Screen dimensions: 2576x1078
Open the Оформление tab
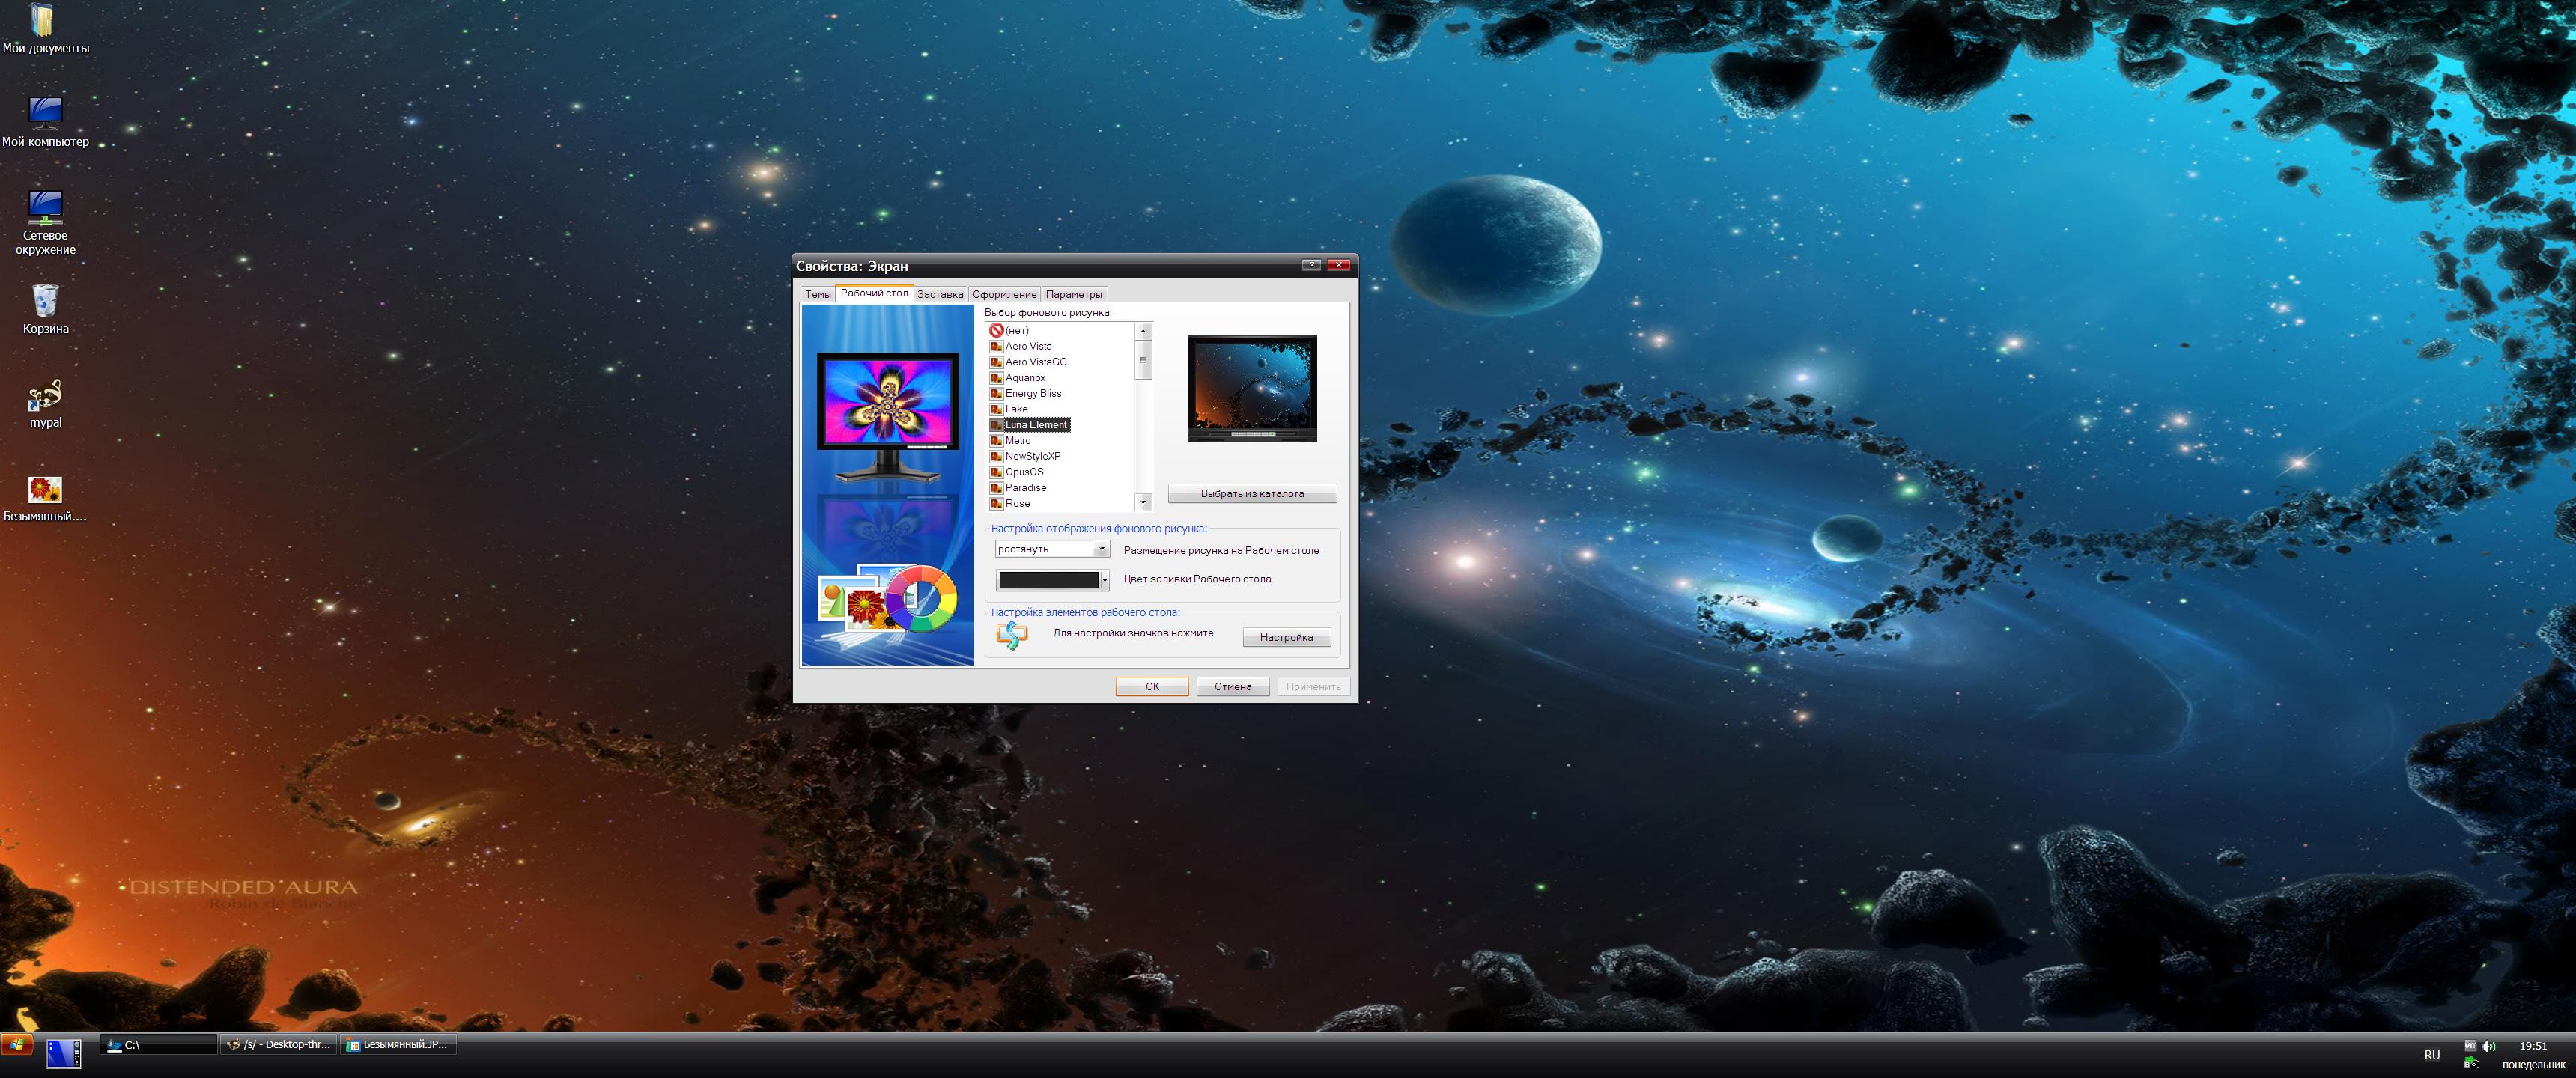tap(1004, 294)
